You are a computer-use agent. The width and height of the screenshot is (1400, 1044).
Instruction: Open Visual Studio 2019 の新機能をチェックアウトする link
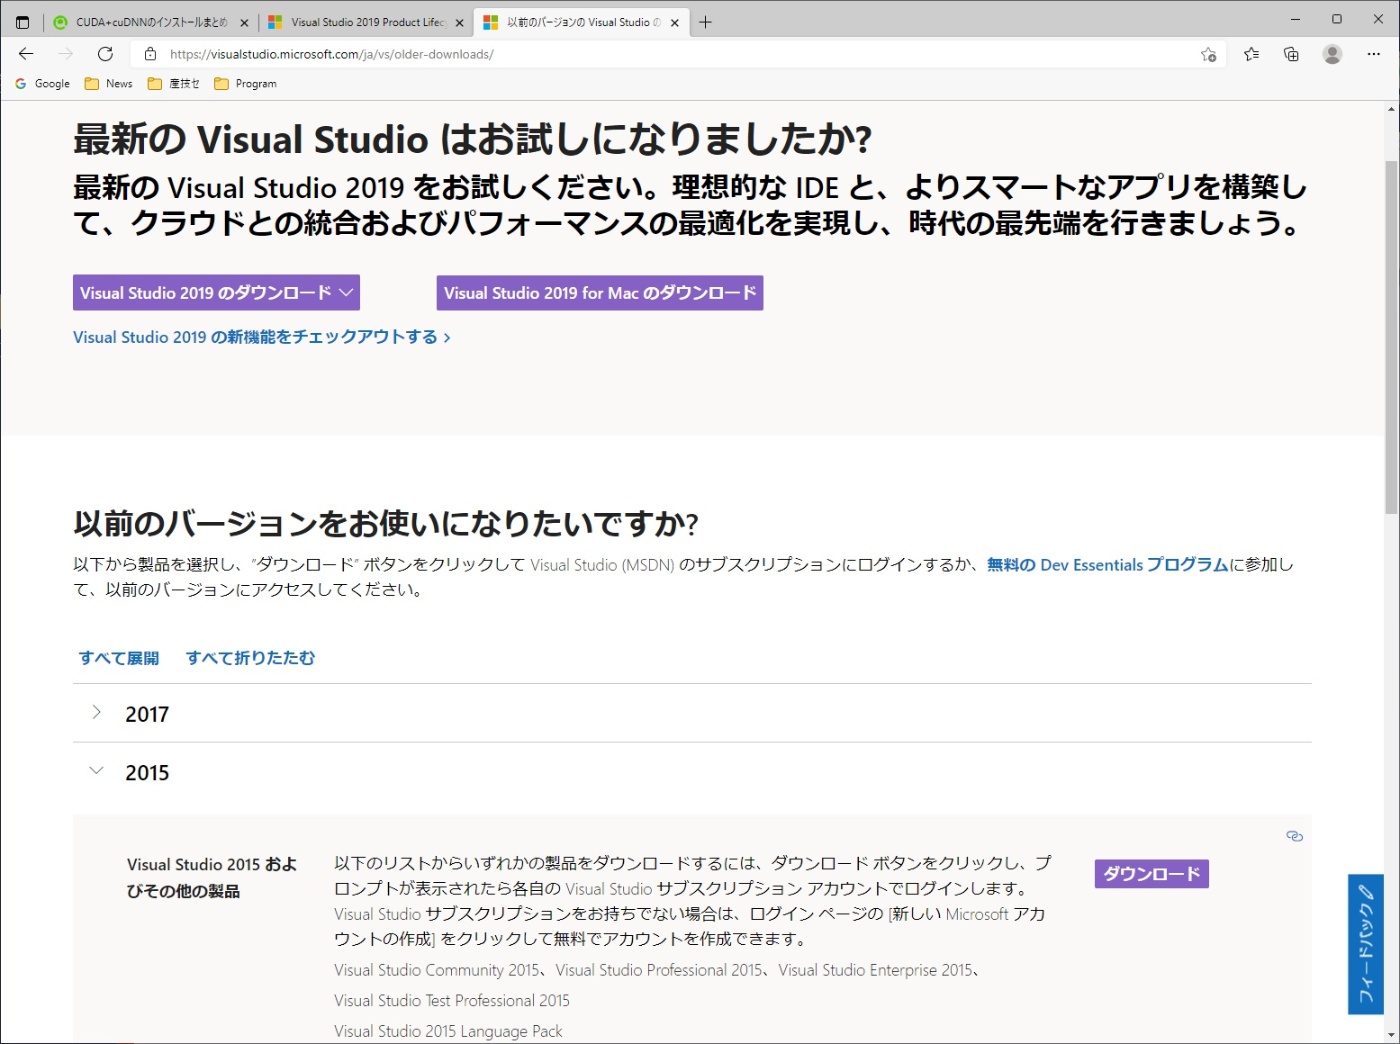click(x=262, y=337)
